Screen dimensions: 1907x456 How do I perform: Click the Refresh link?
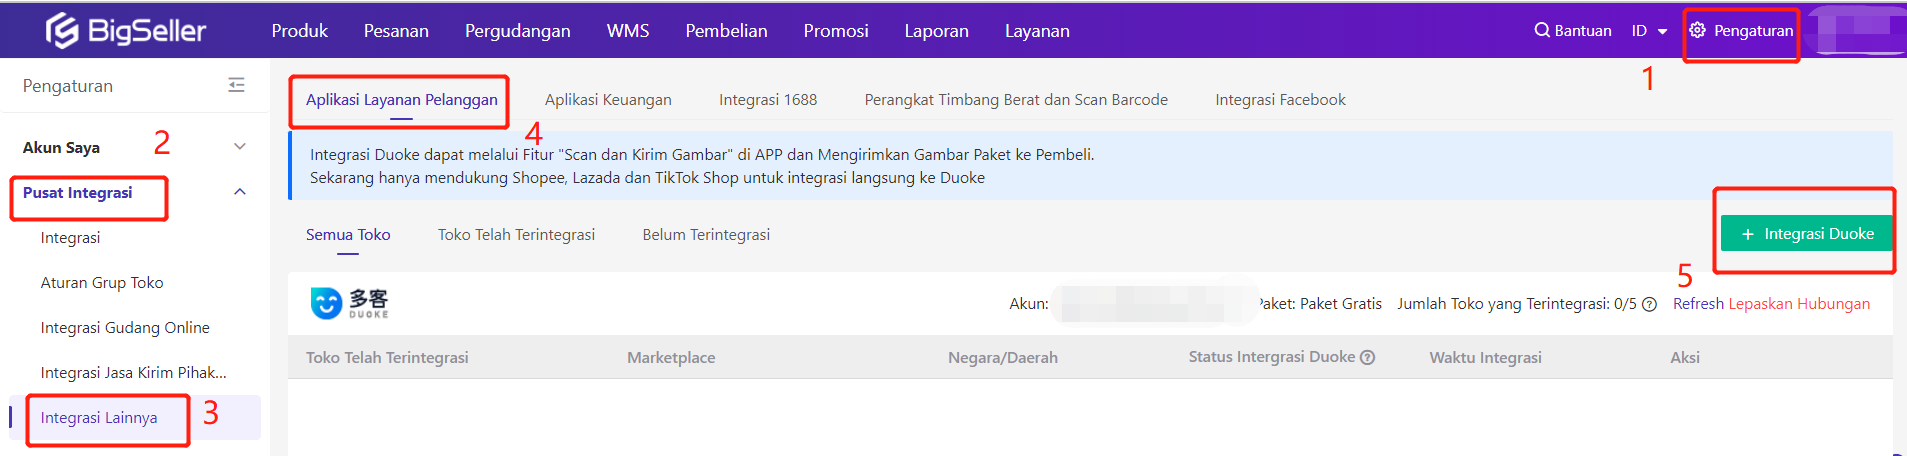(1698, 304)
